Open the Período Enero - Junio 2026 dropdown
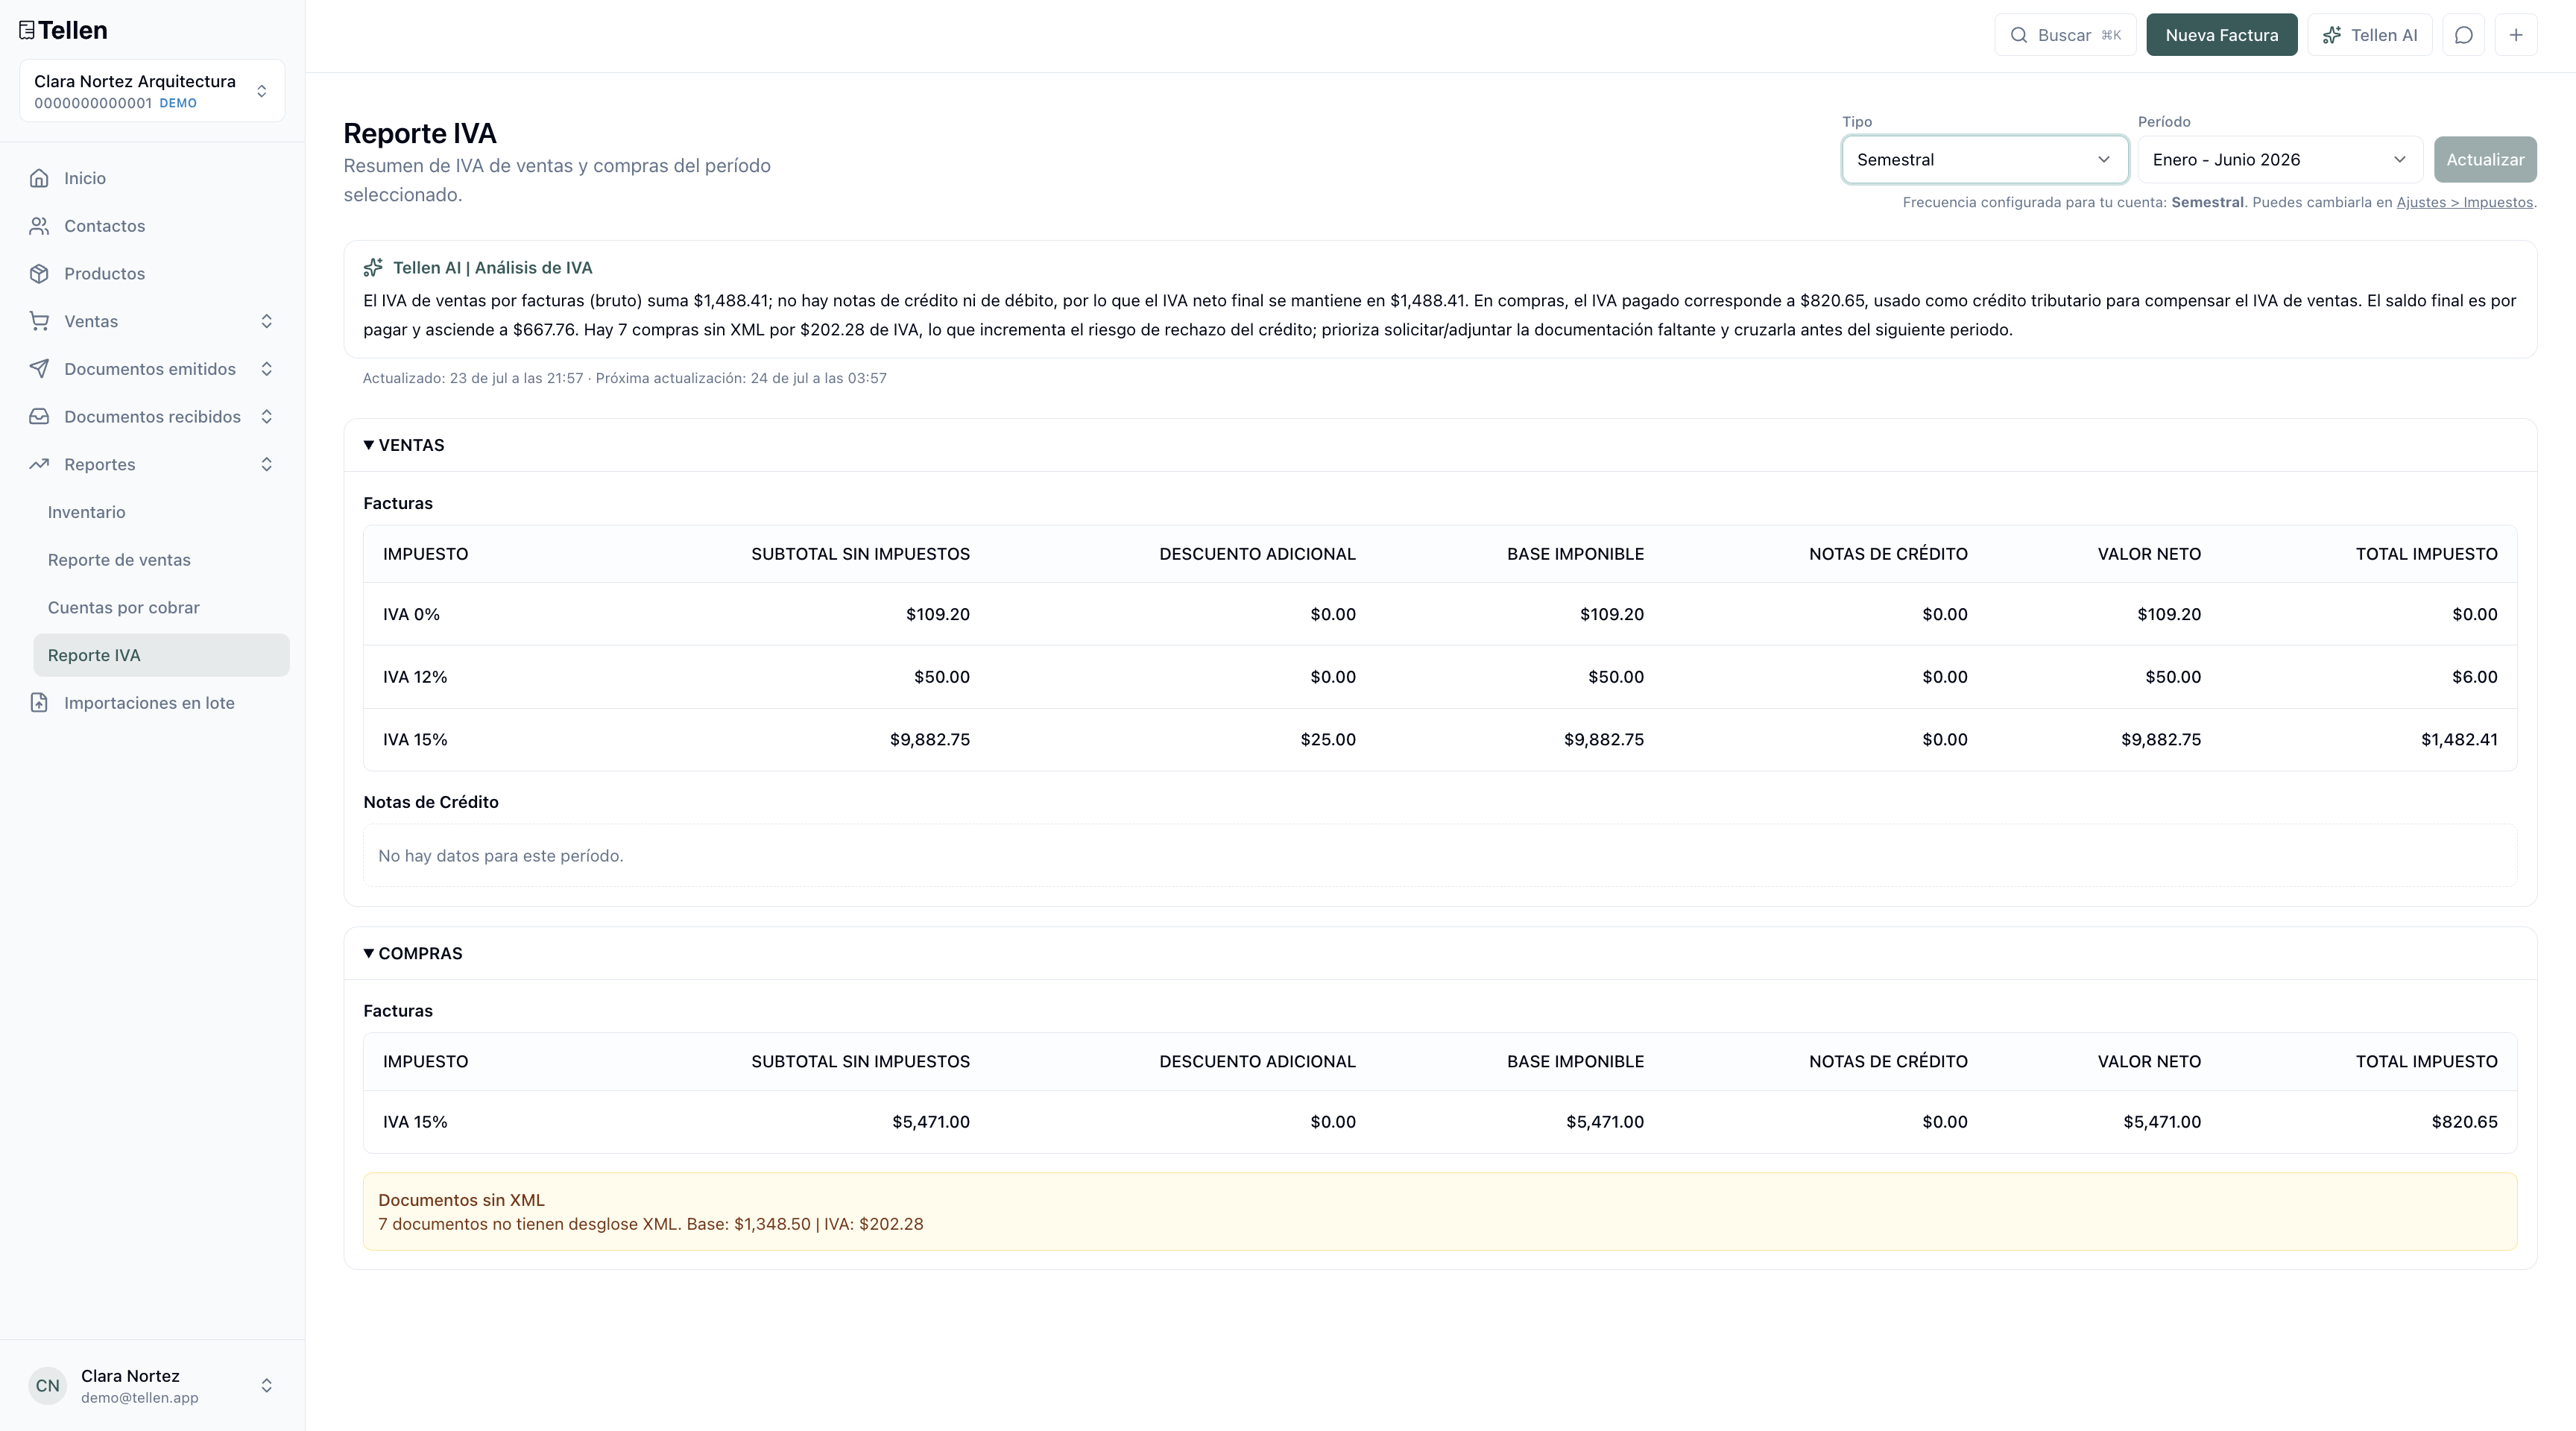The height and width of the screenshot is (1431, 2576). [x=2279, y=160]
